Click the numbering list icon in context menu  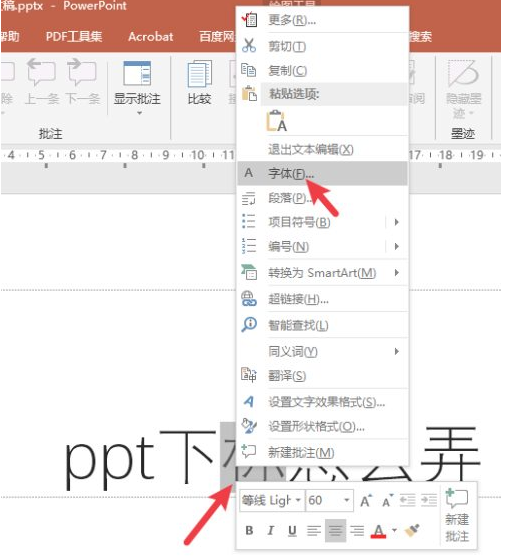pyautogui.click(x=248, y=246)
